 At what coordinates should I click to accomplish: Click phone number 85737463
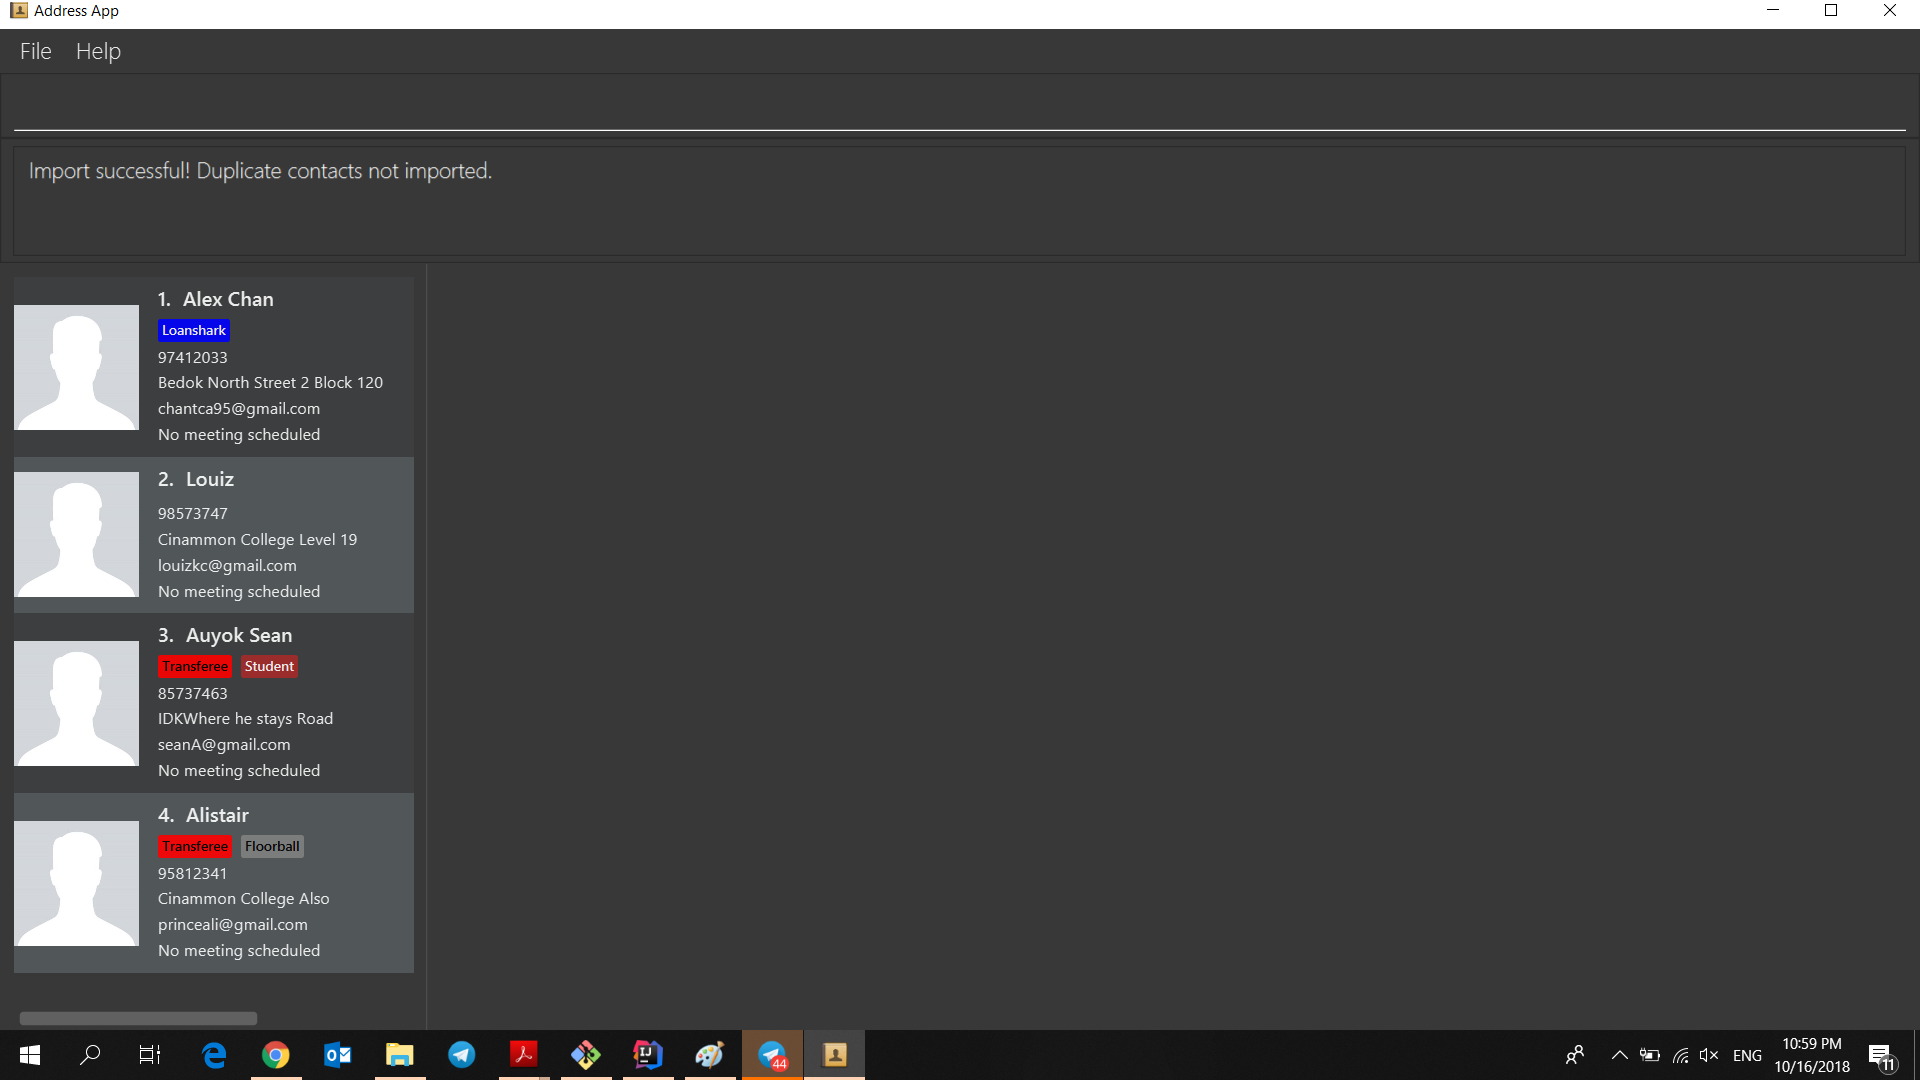click(193, 694)
